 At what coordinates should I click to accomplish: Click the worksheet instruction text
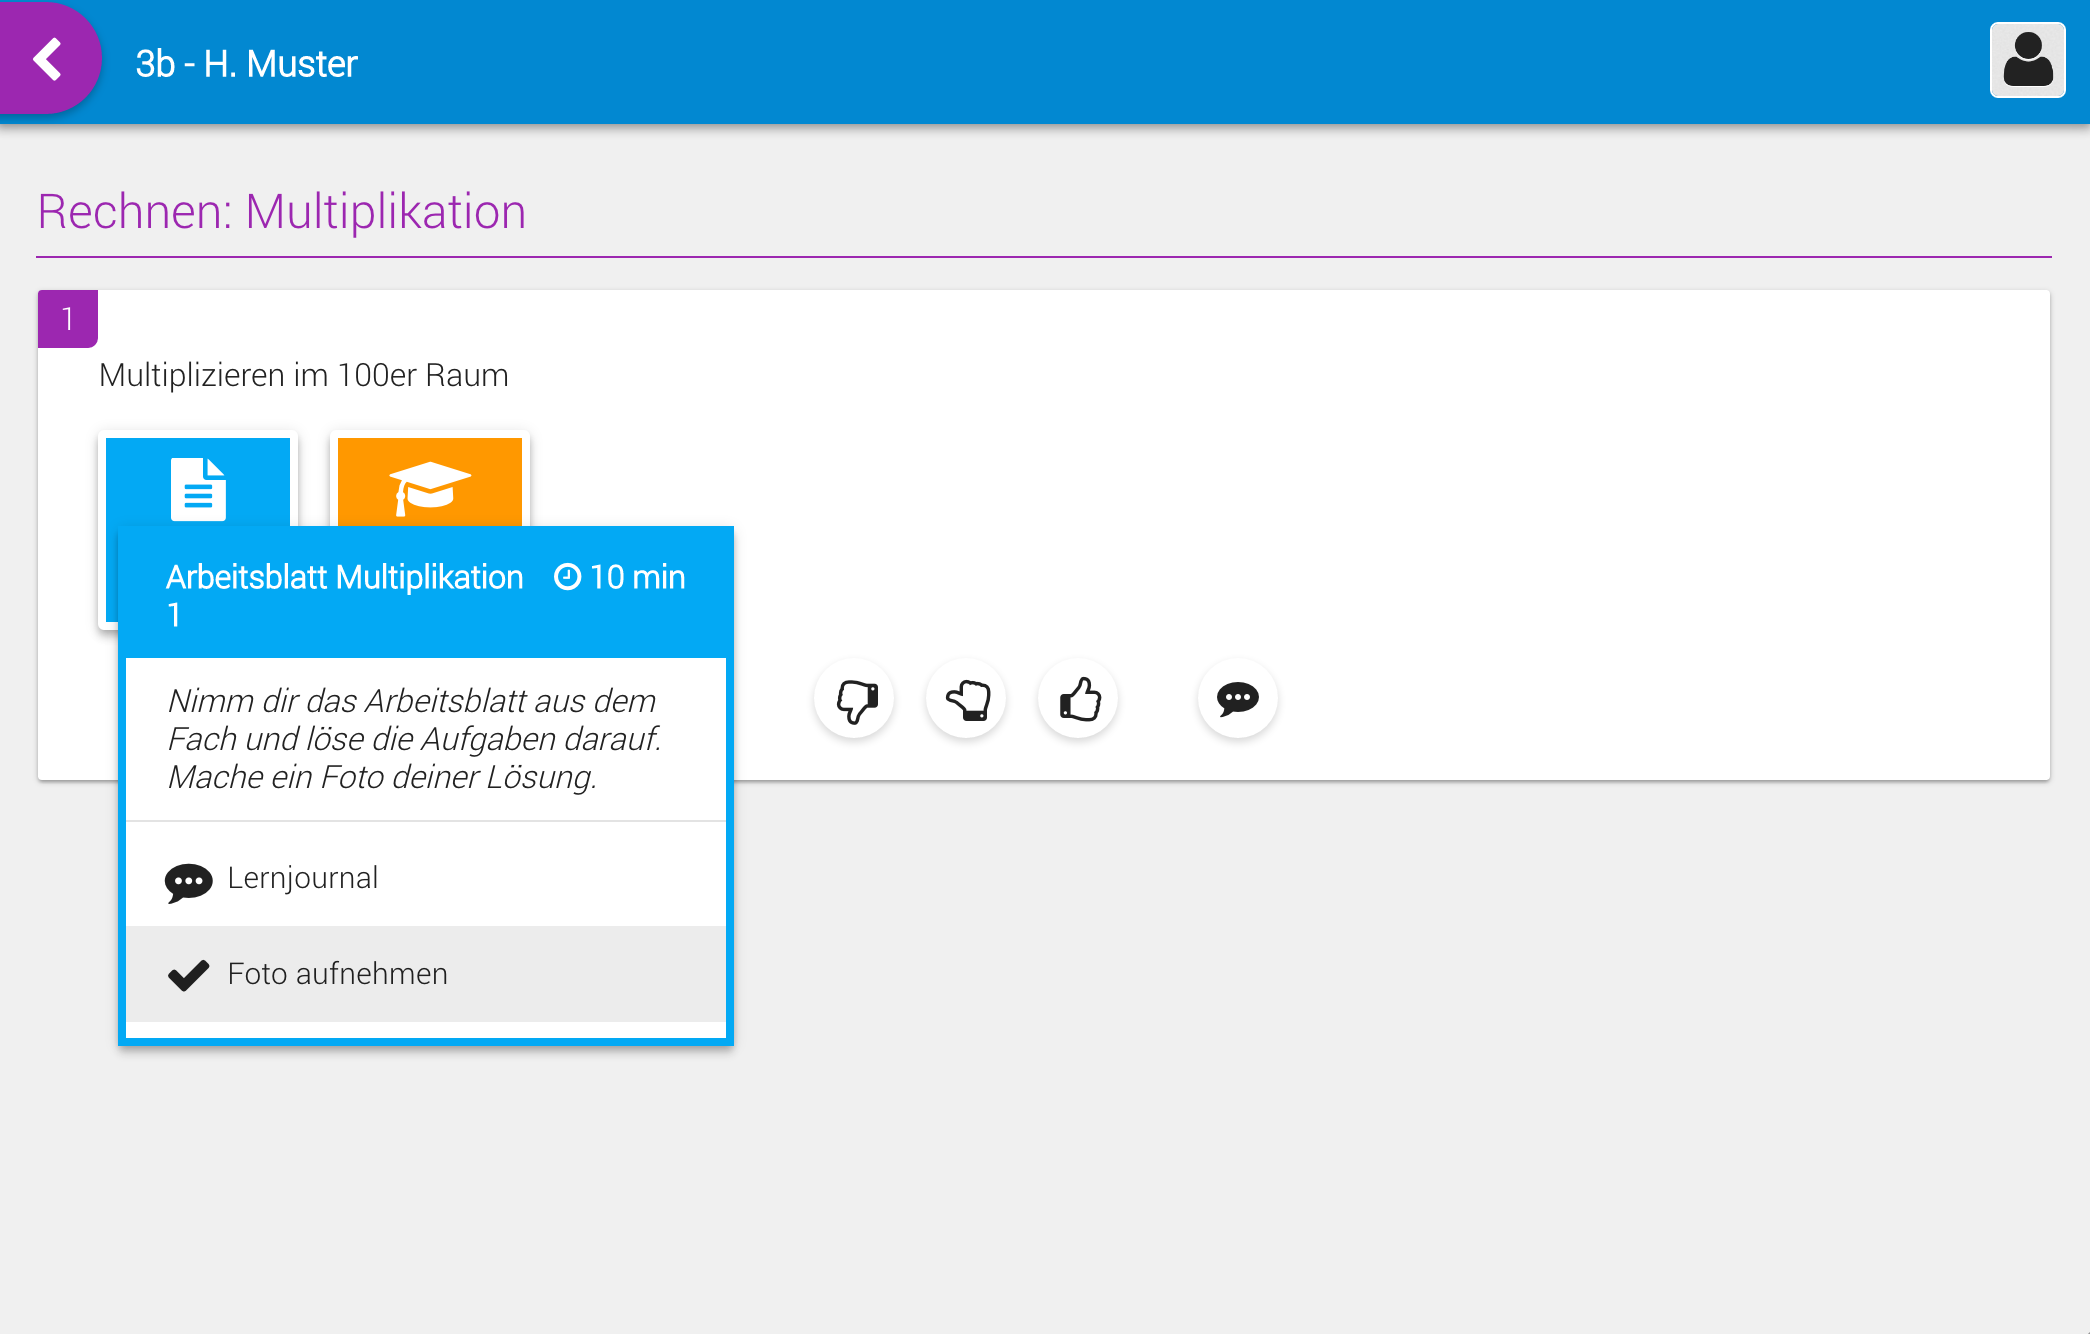tap(414, 739)
